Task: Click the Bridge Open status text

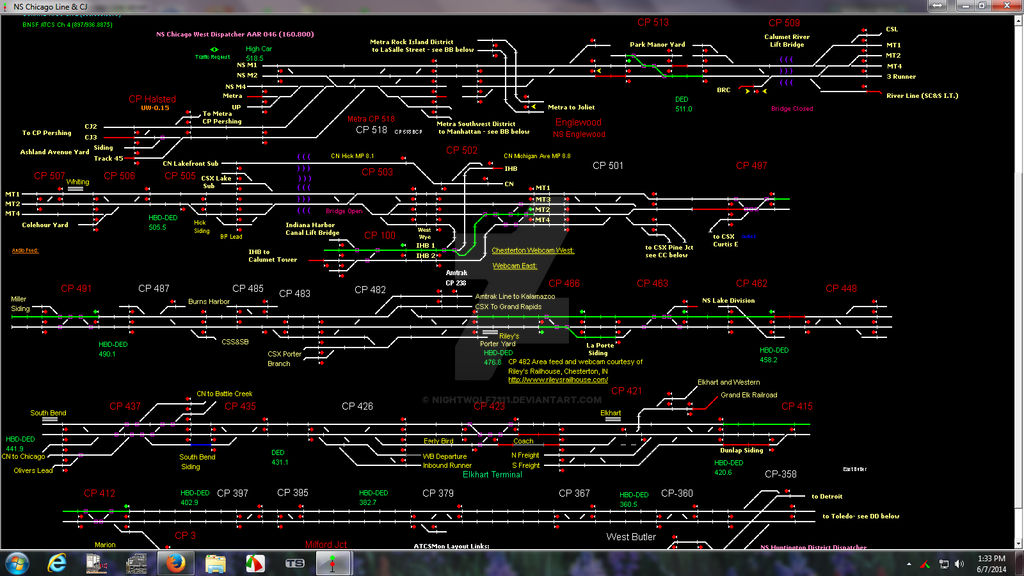Action: (344, 211)
